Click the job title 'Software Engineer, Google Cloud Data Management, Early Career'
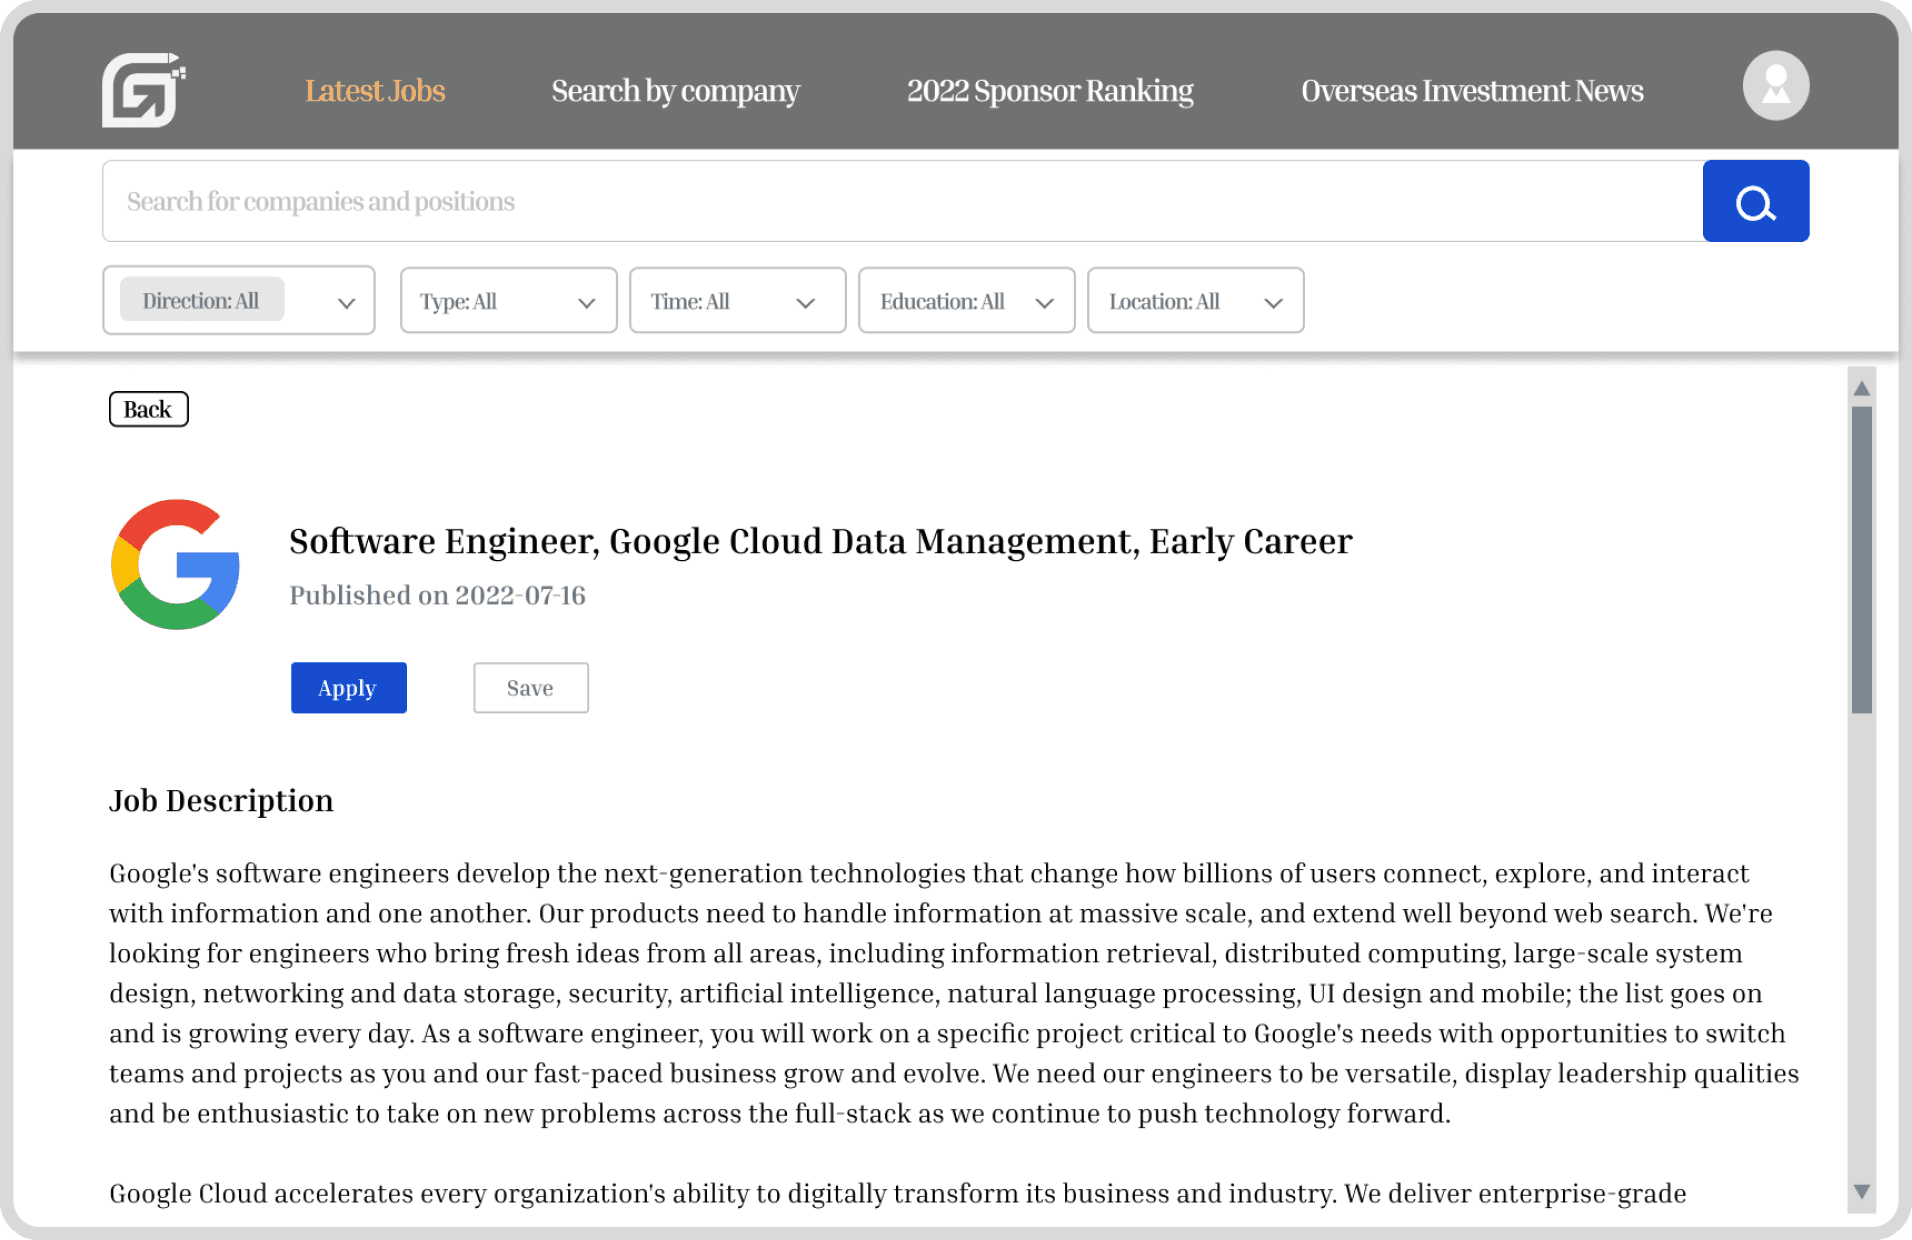 point(820,541)
